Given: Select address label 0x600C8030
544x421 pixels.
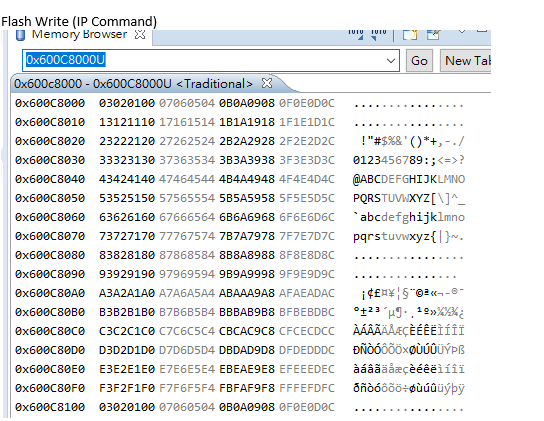Looking at the screenshot, I should tap(50, 160).
